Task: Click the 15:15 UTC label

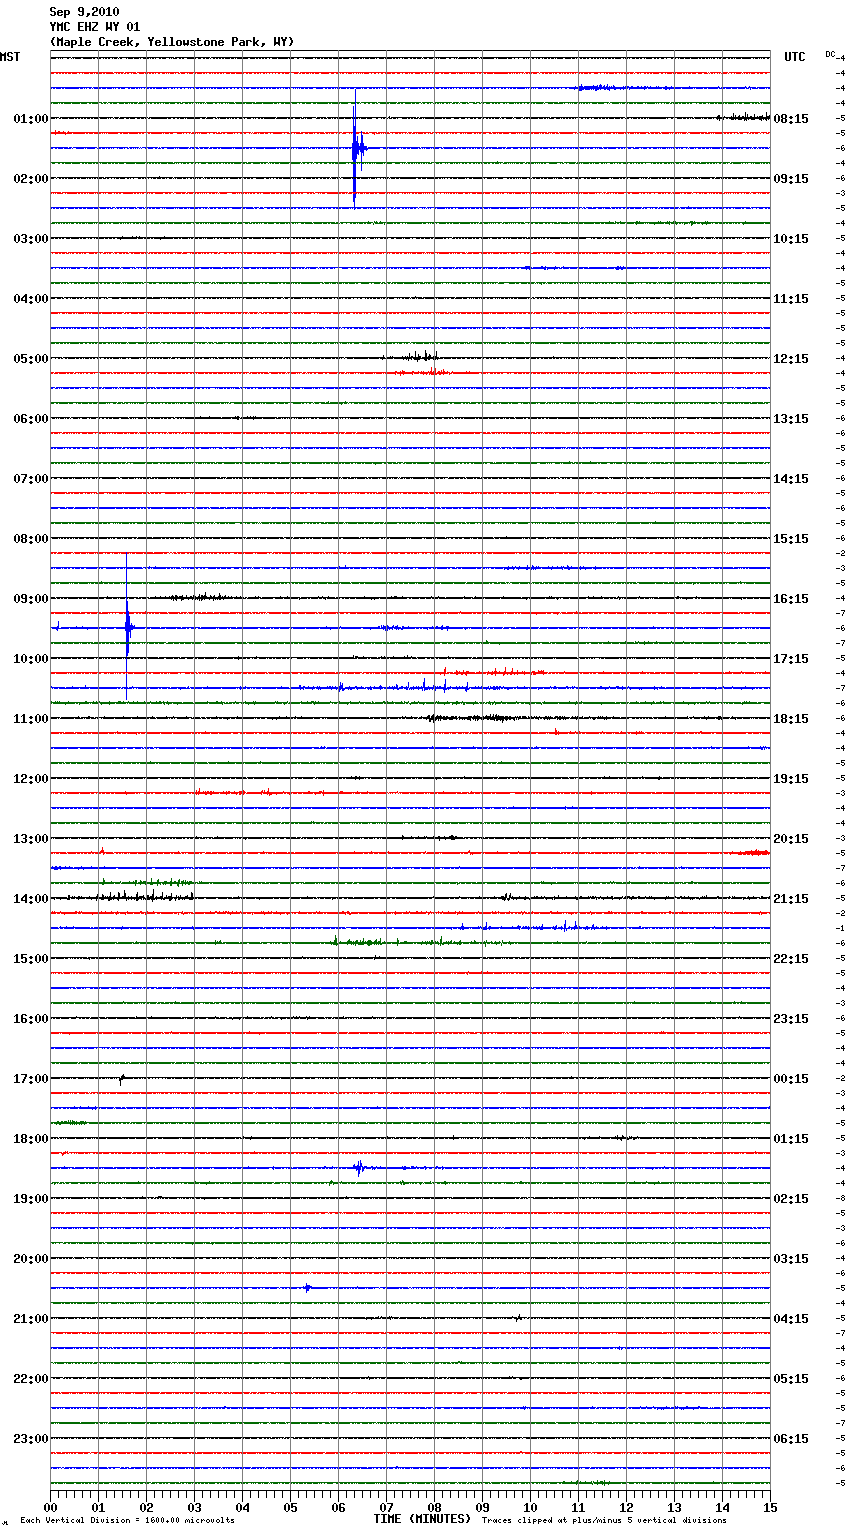Action: [791, 539]
